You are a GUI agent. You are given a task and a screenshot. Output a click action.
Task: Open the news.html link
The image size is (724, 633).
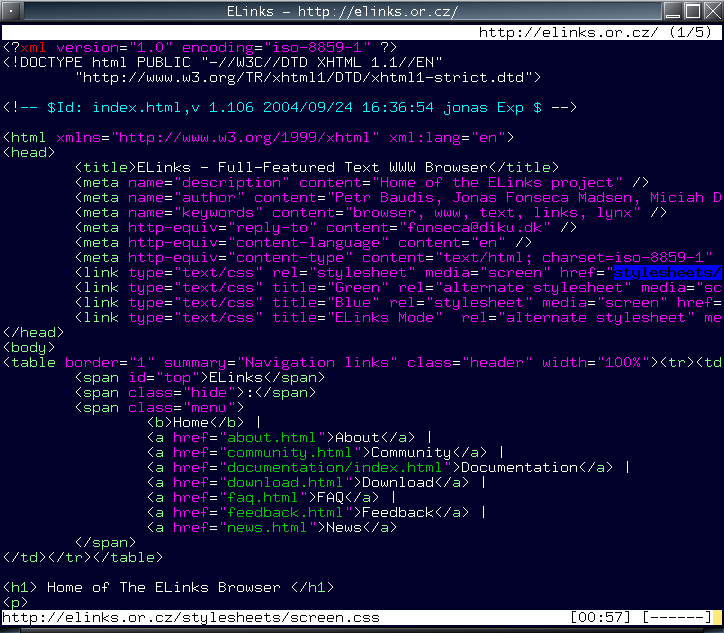click(x=267, y=528)
